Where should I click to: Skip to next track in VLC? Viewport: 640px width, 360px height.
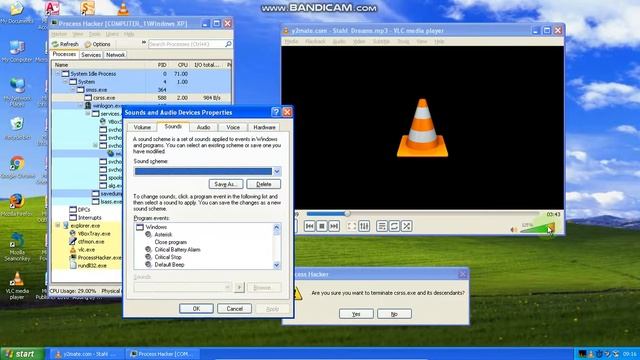point(334,226)
